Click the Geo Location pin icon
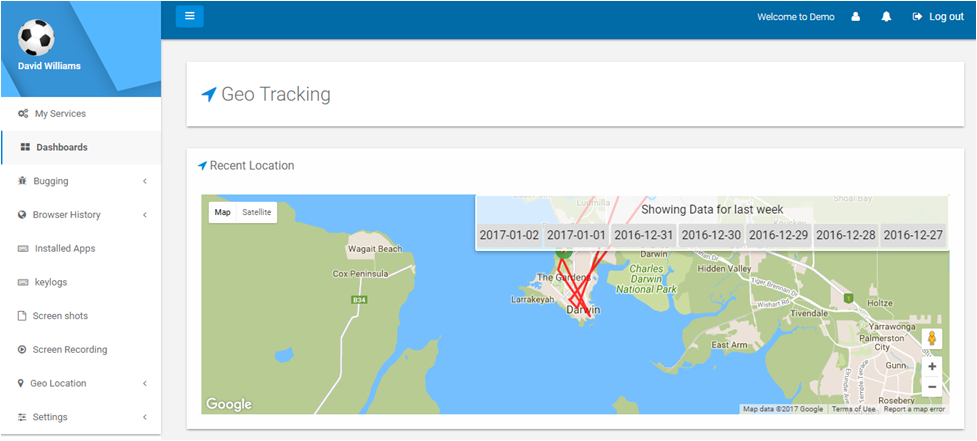Image resolution: width=977 pixels, height=441 pixels. pyautogui.click(x=21, y=383)
